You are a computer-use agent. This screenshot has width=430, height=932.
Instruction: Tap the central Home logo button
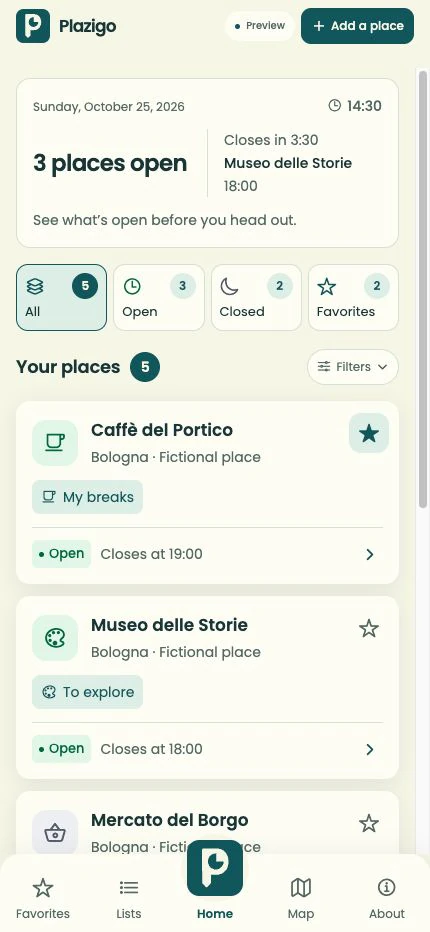215,868
